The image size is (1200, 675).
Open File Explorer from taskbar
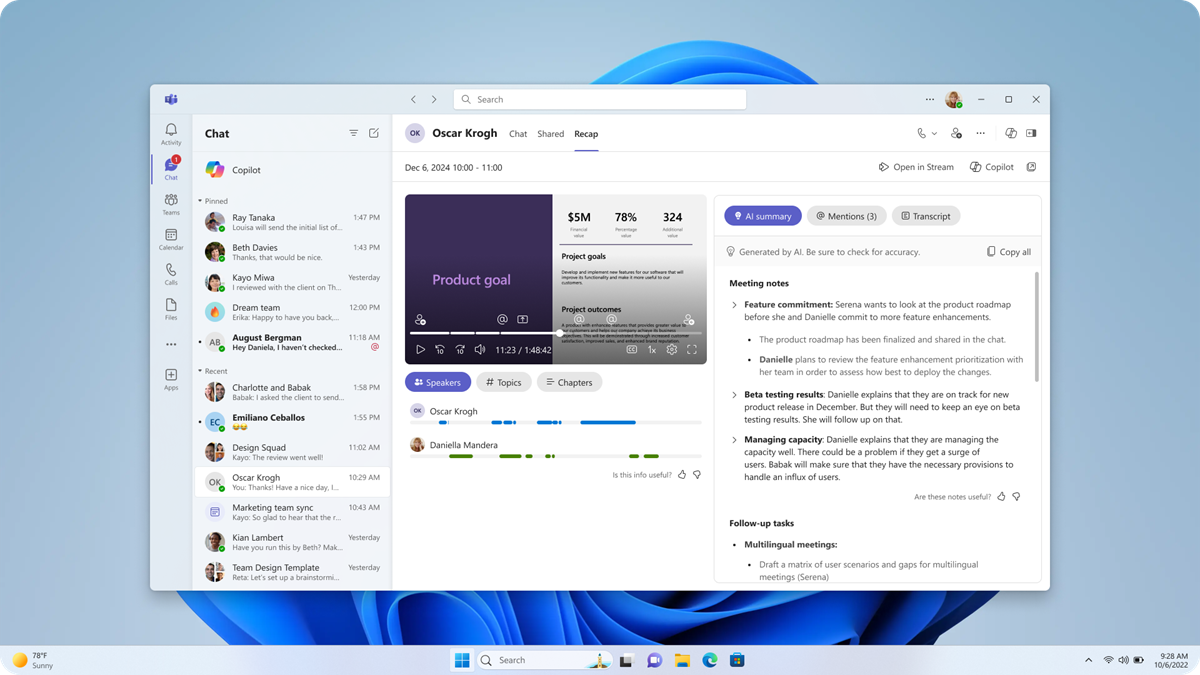coord(682,660)
